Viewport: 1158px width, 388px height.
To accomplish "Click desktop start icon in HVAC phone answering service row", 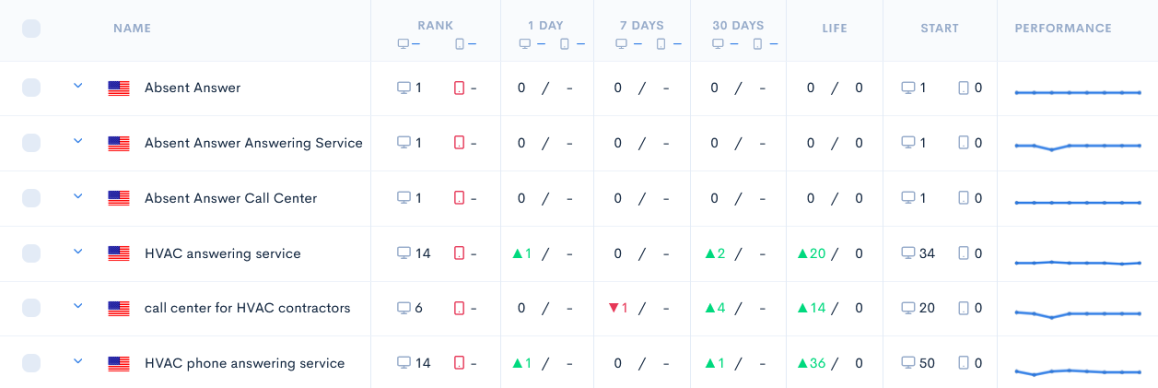I will point(908,363).
